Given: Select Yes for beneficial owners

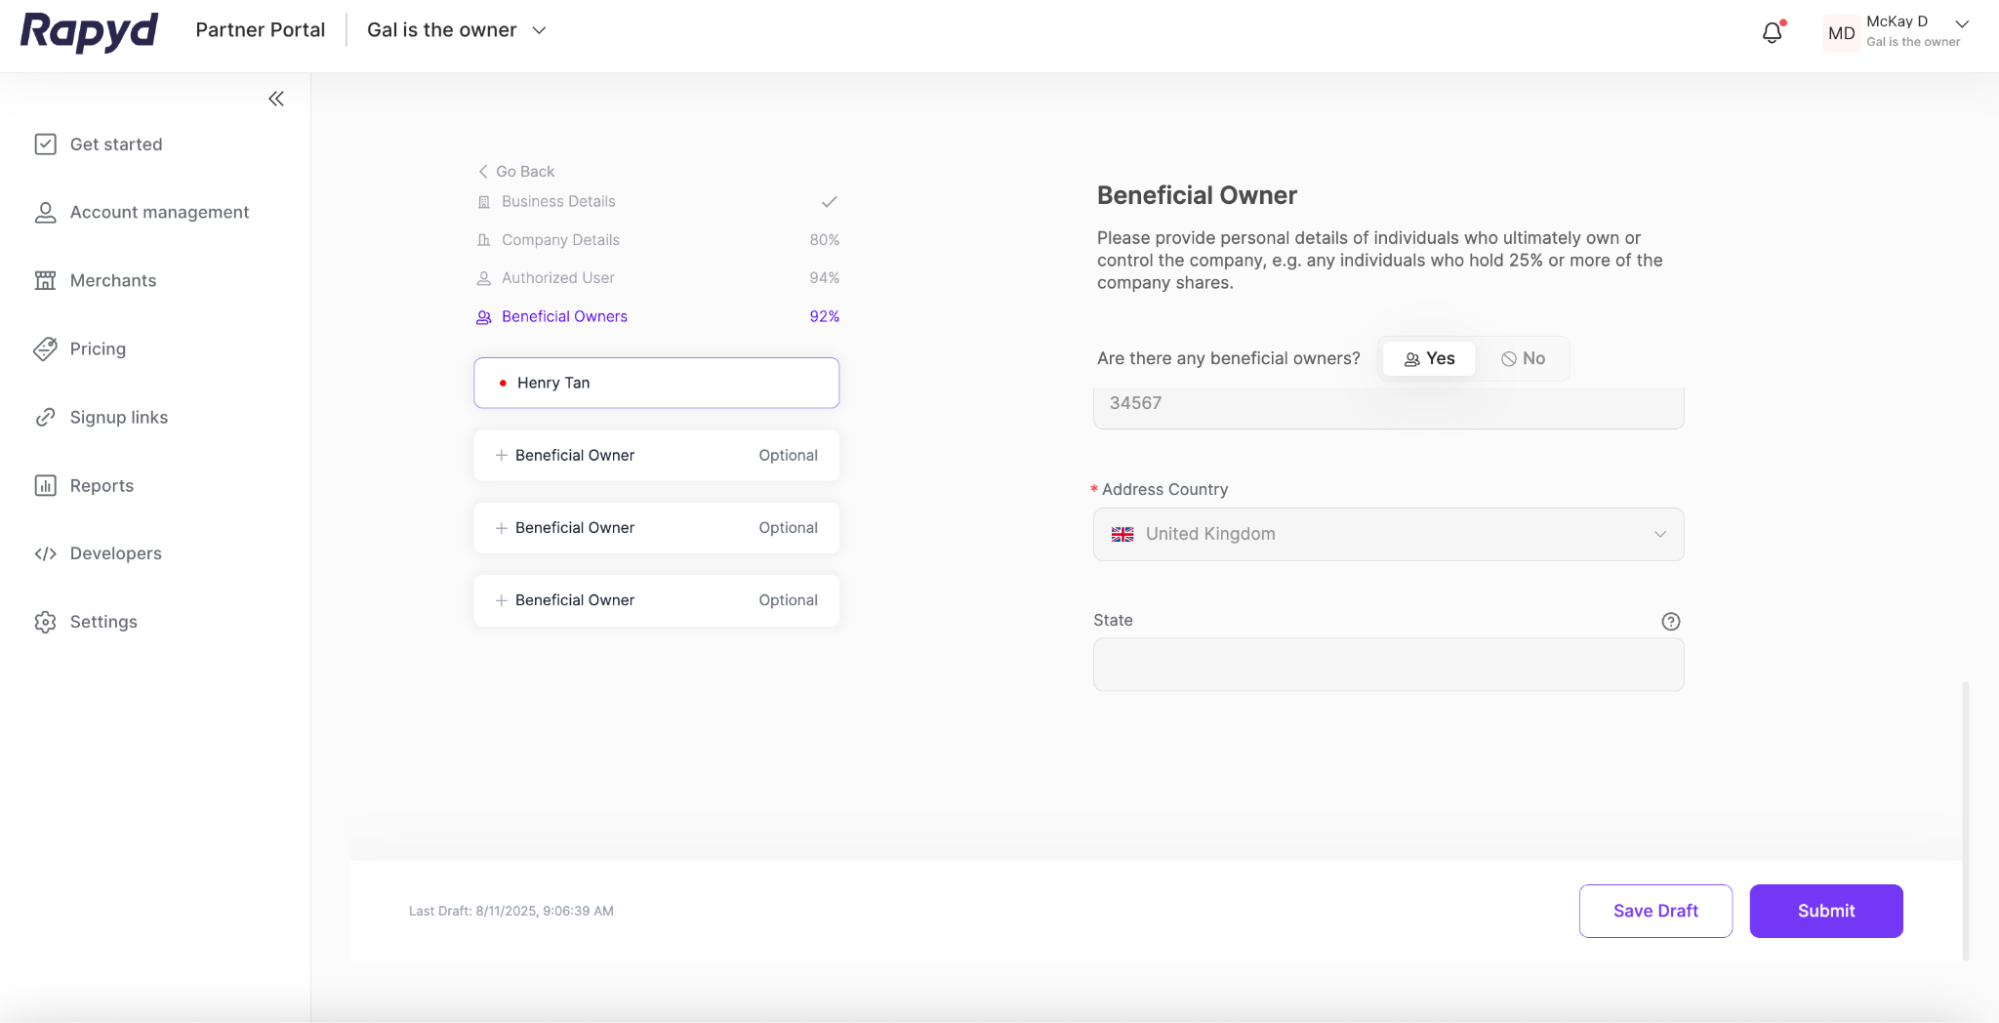Looking at the screenshot, I should tap(1429, 359).
